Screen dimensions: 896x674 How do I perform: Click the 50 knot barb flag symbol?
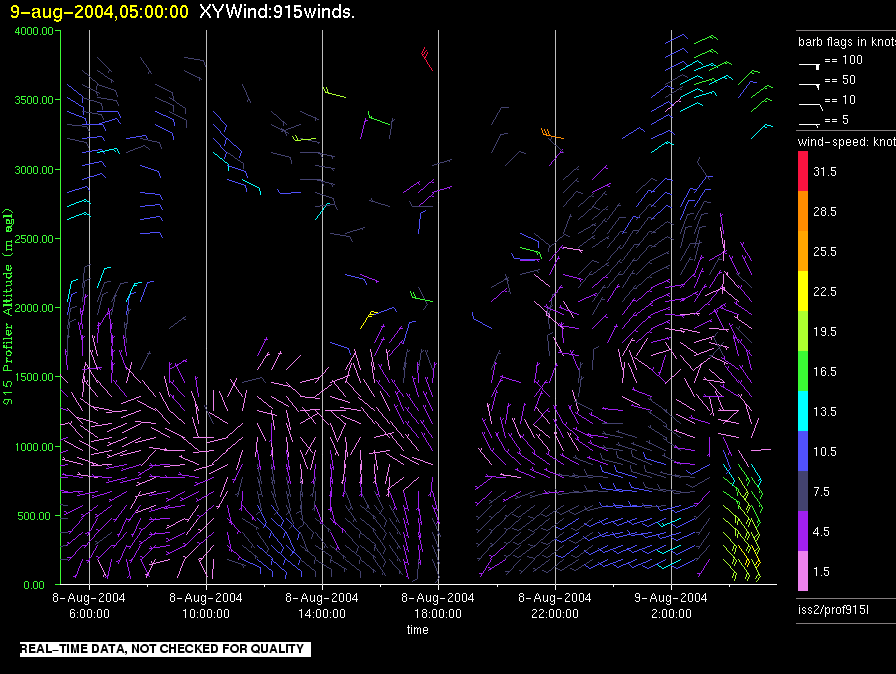[810, 86]
